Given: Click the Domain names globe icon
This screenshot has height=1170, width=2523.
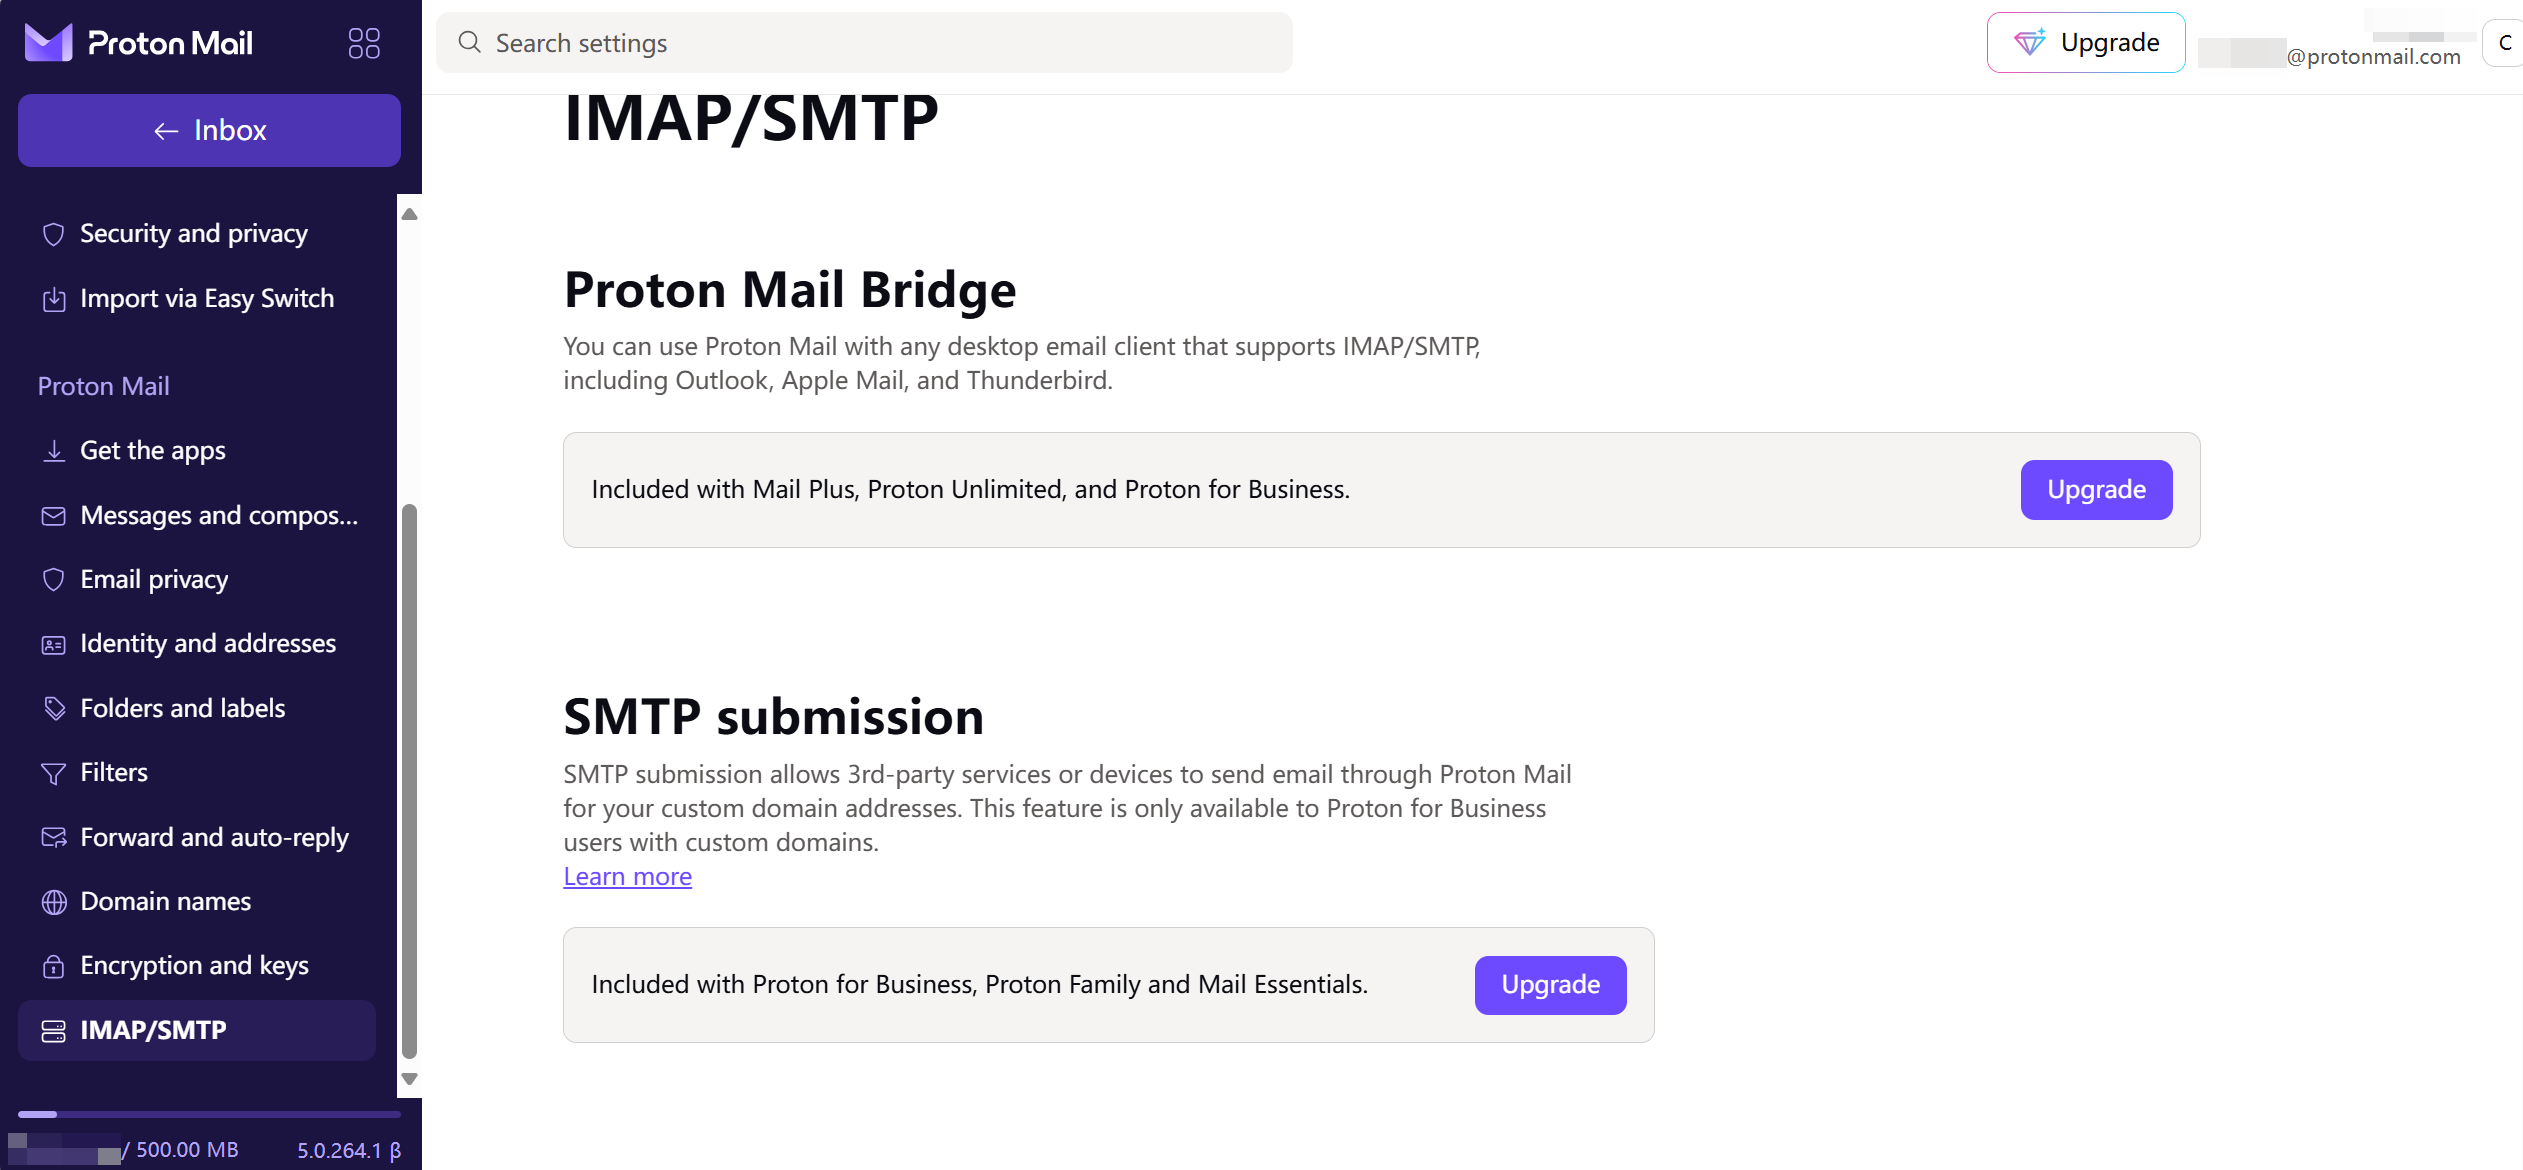Looking at the screenshot, I should (x=54, y=902).
